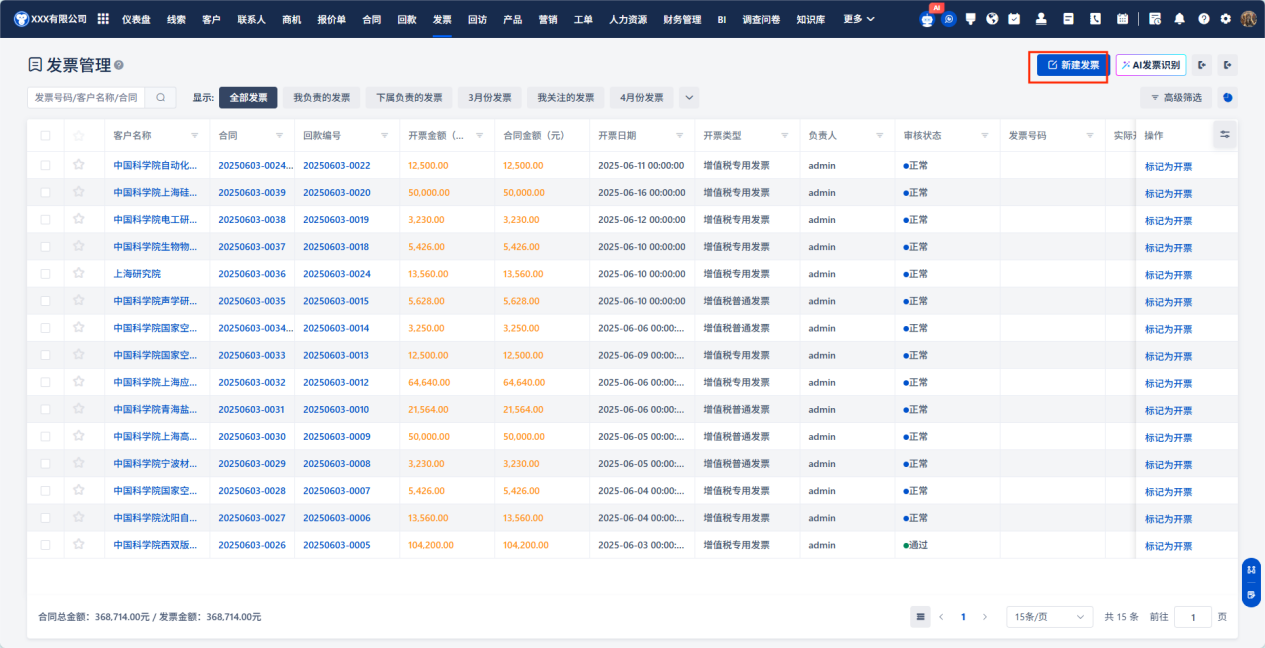Click the 2025-06-16 00:00:00 date cell
The width and height of the screenshot is (1265, 648).
coord(642,192)
